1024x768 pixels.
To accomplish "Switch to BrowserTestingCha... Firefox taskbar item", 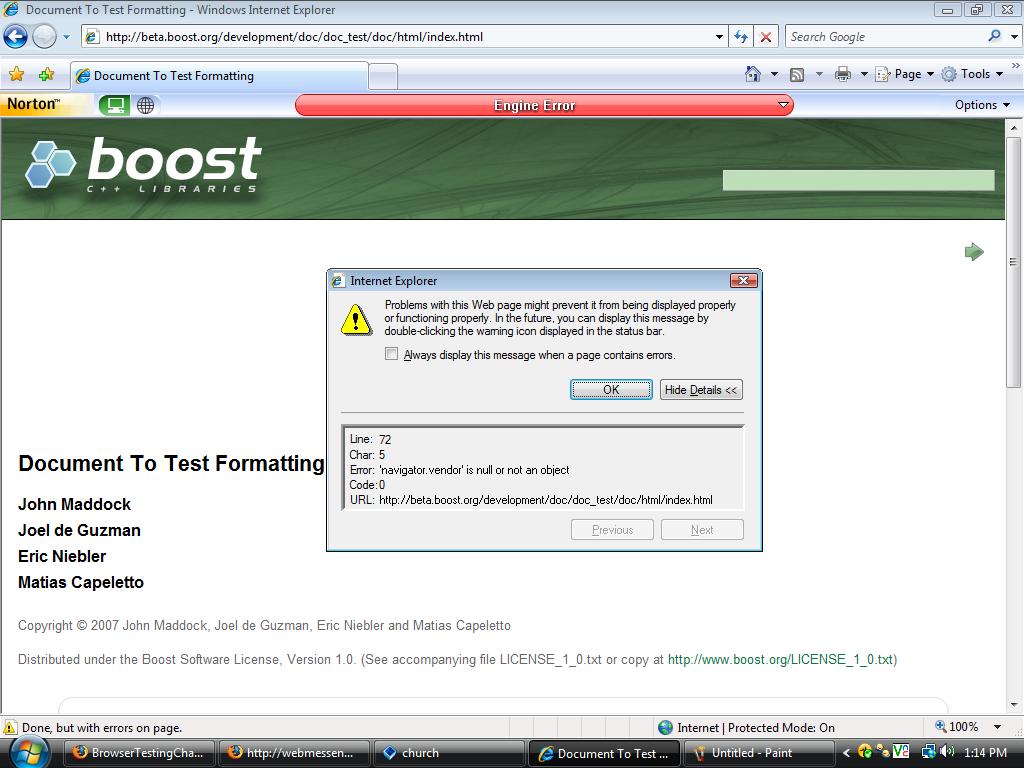I will point(140,753).
